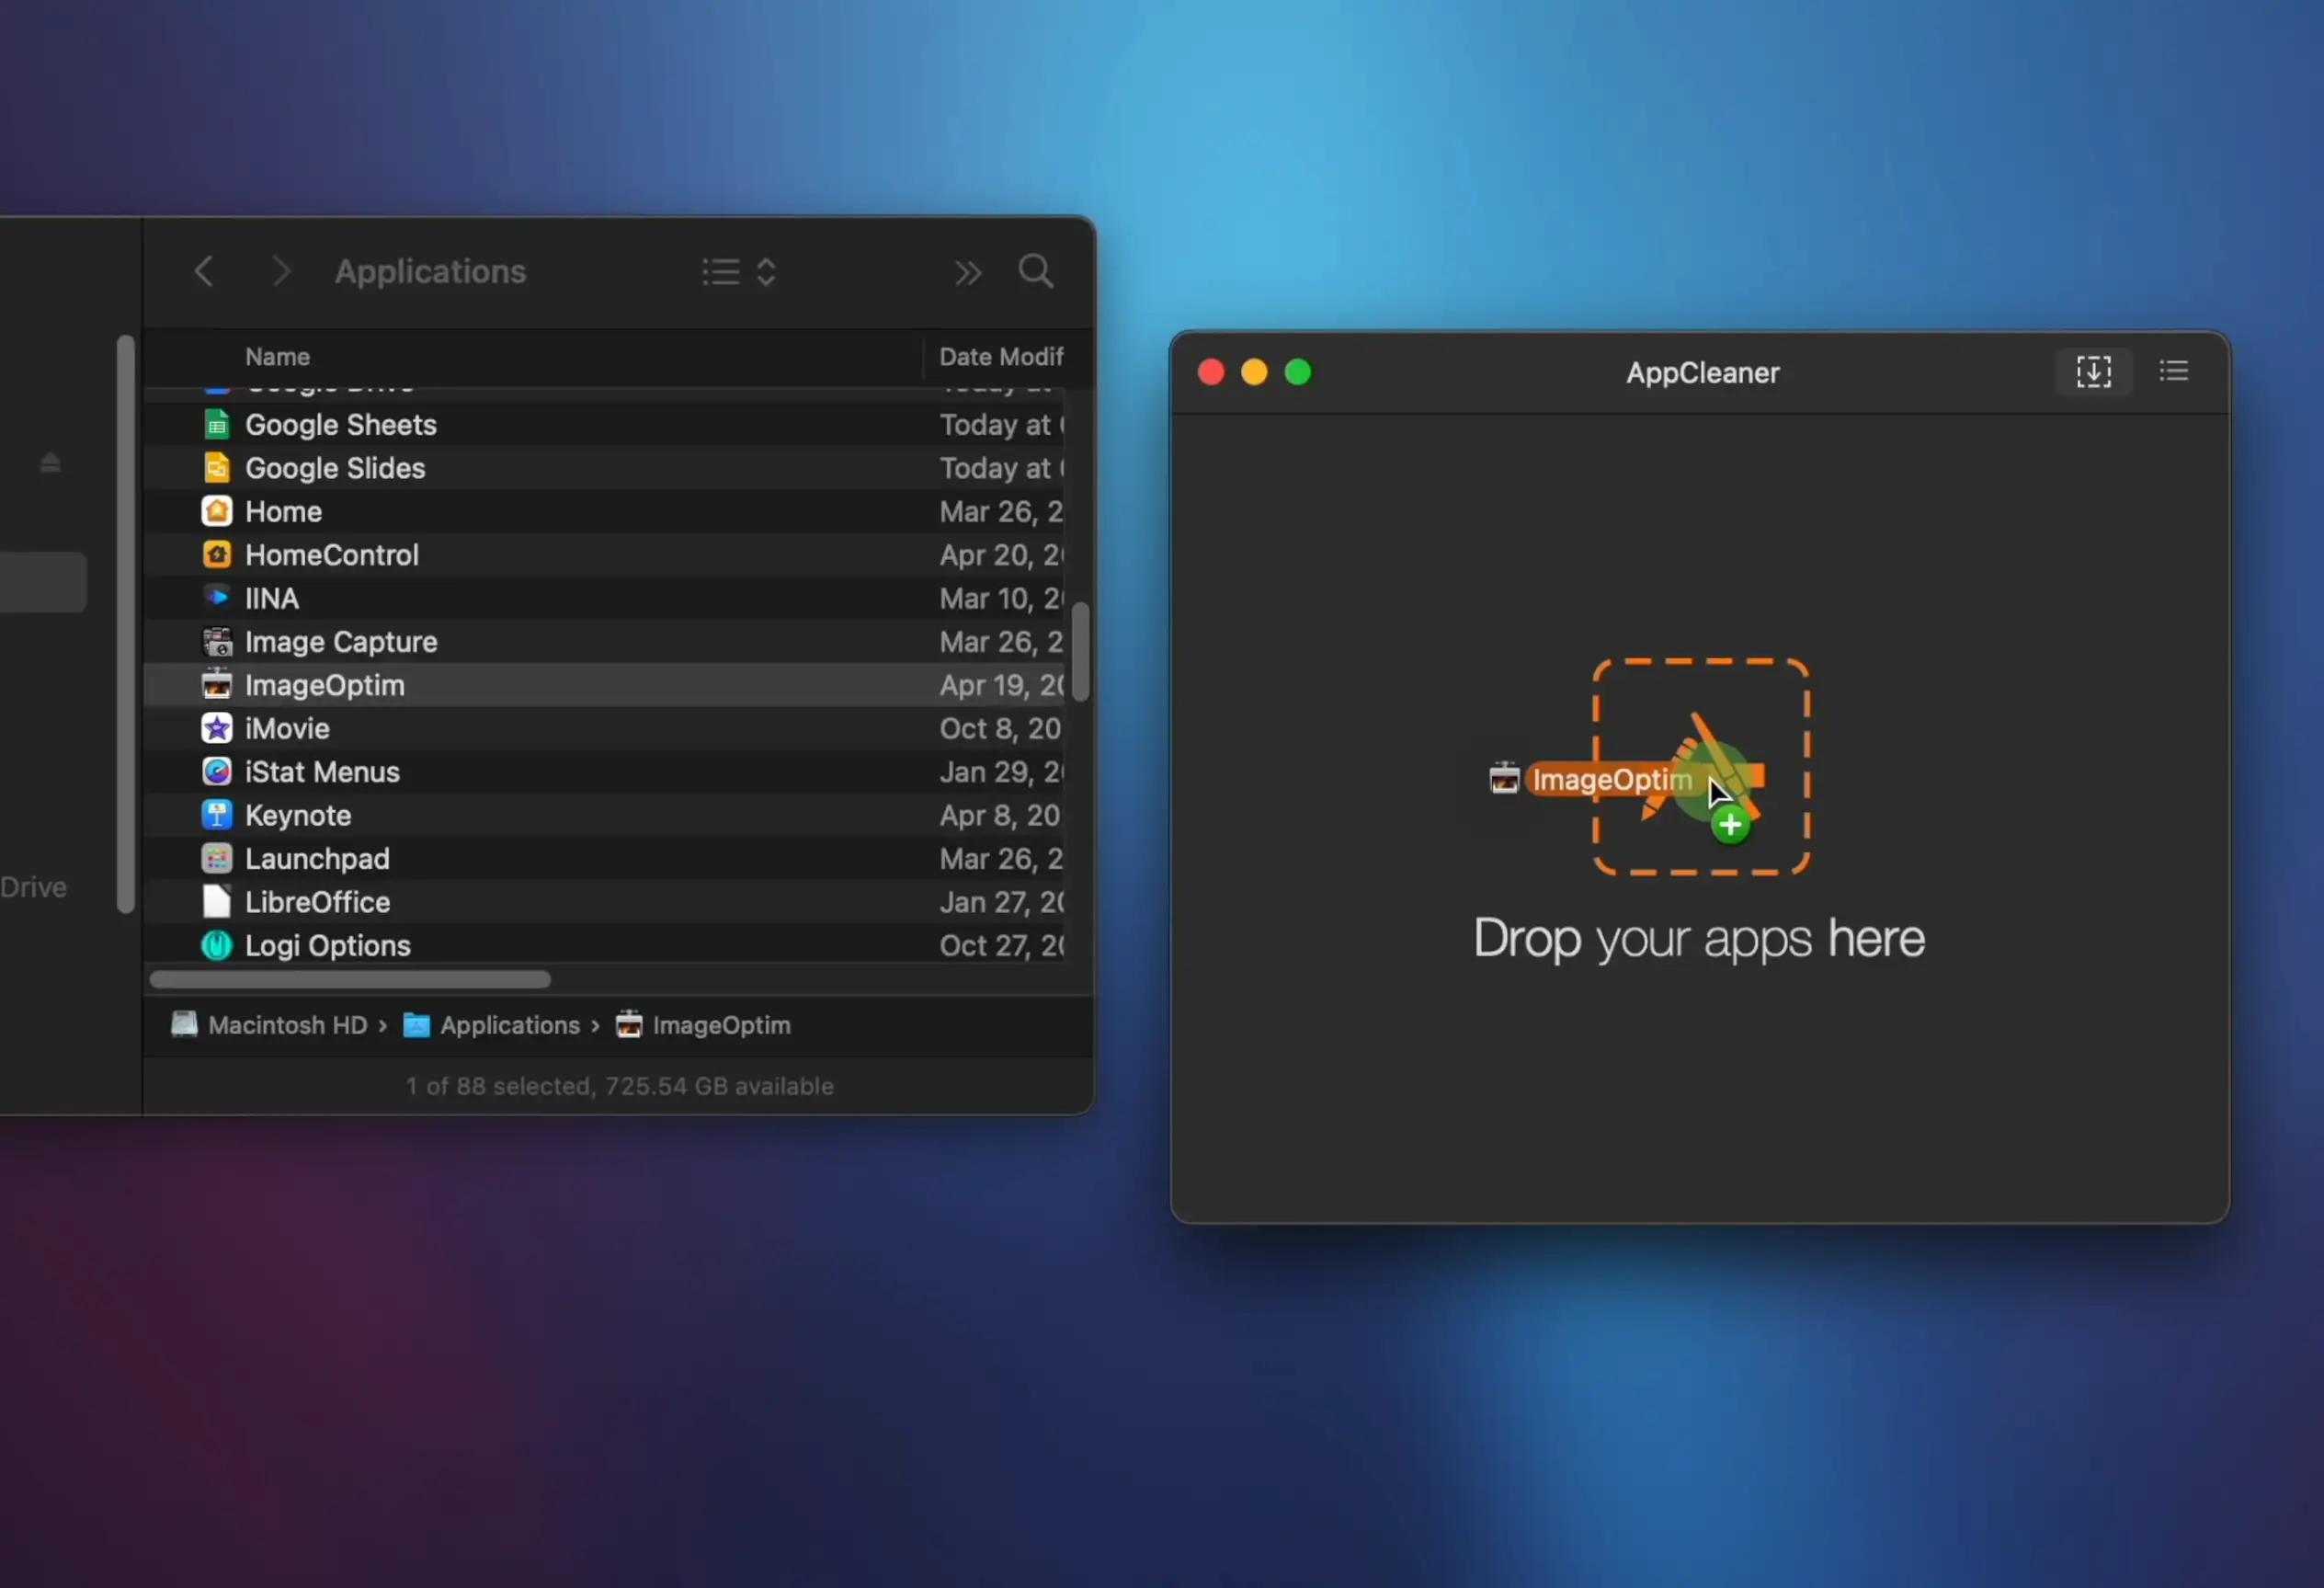
Task: Click Finder vertical scrollbar thumb
Action: coord(1080,652)
